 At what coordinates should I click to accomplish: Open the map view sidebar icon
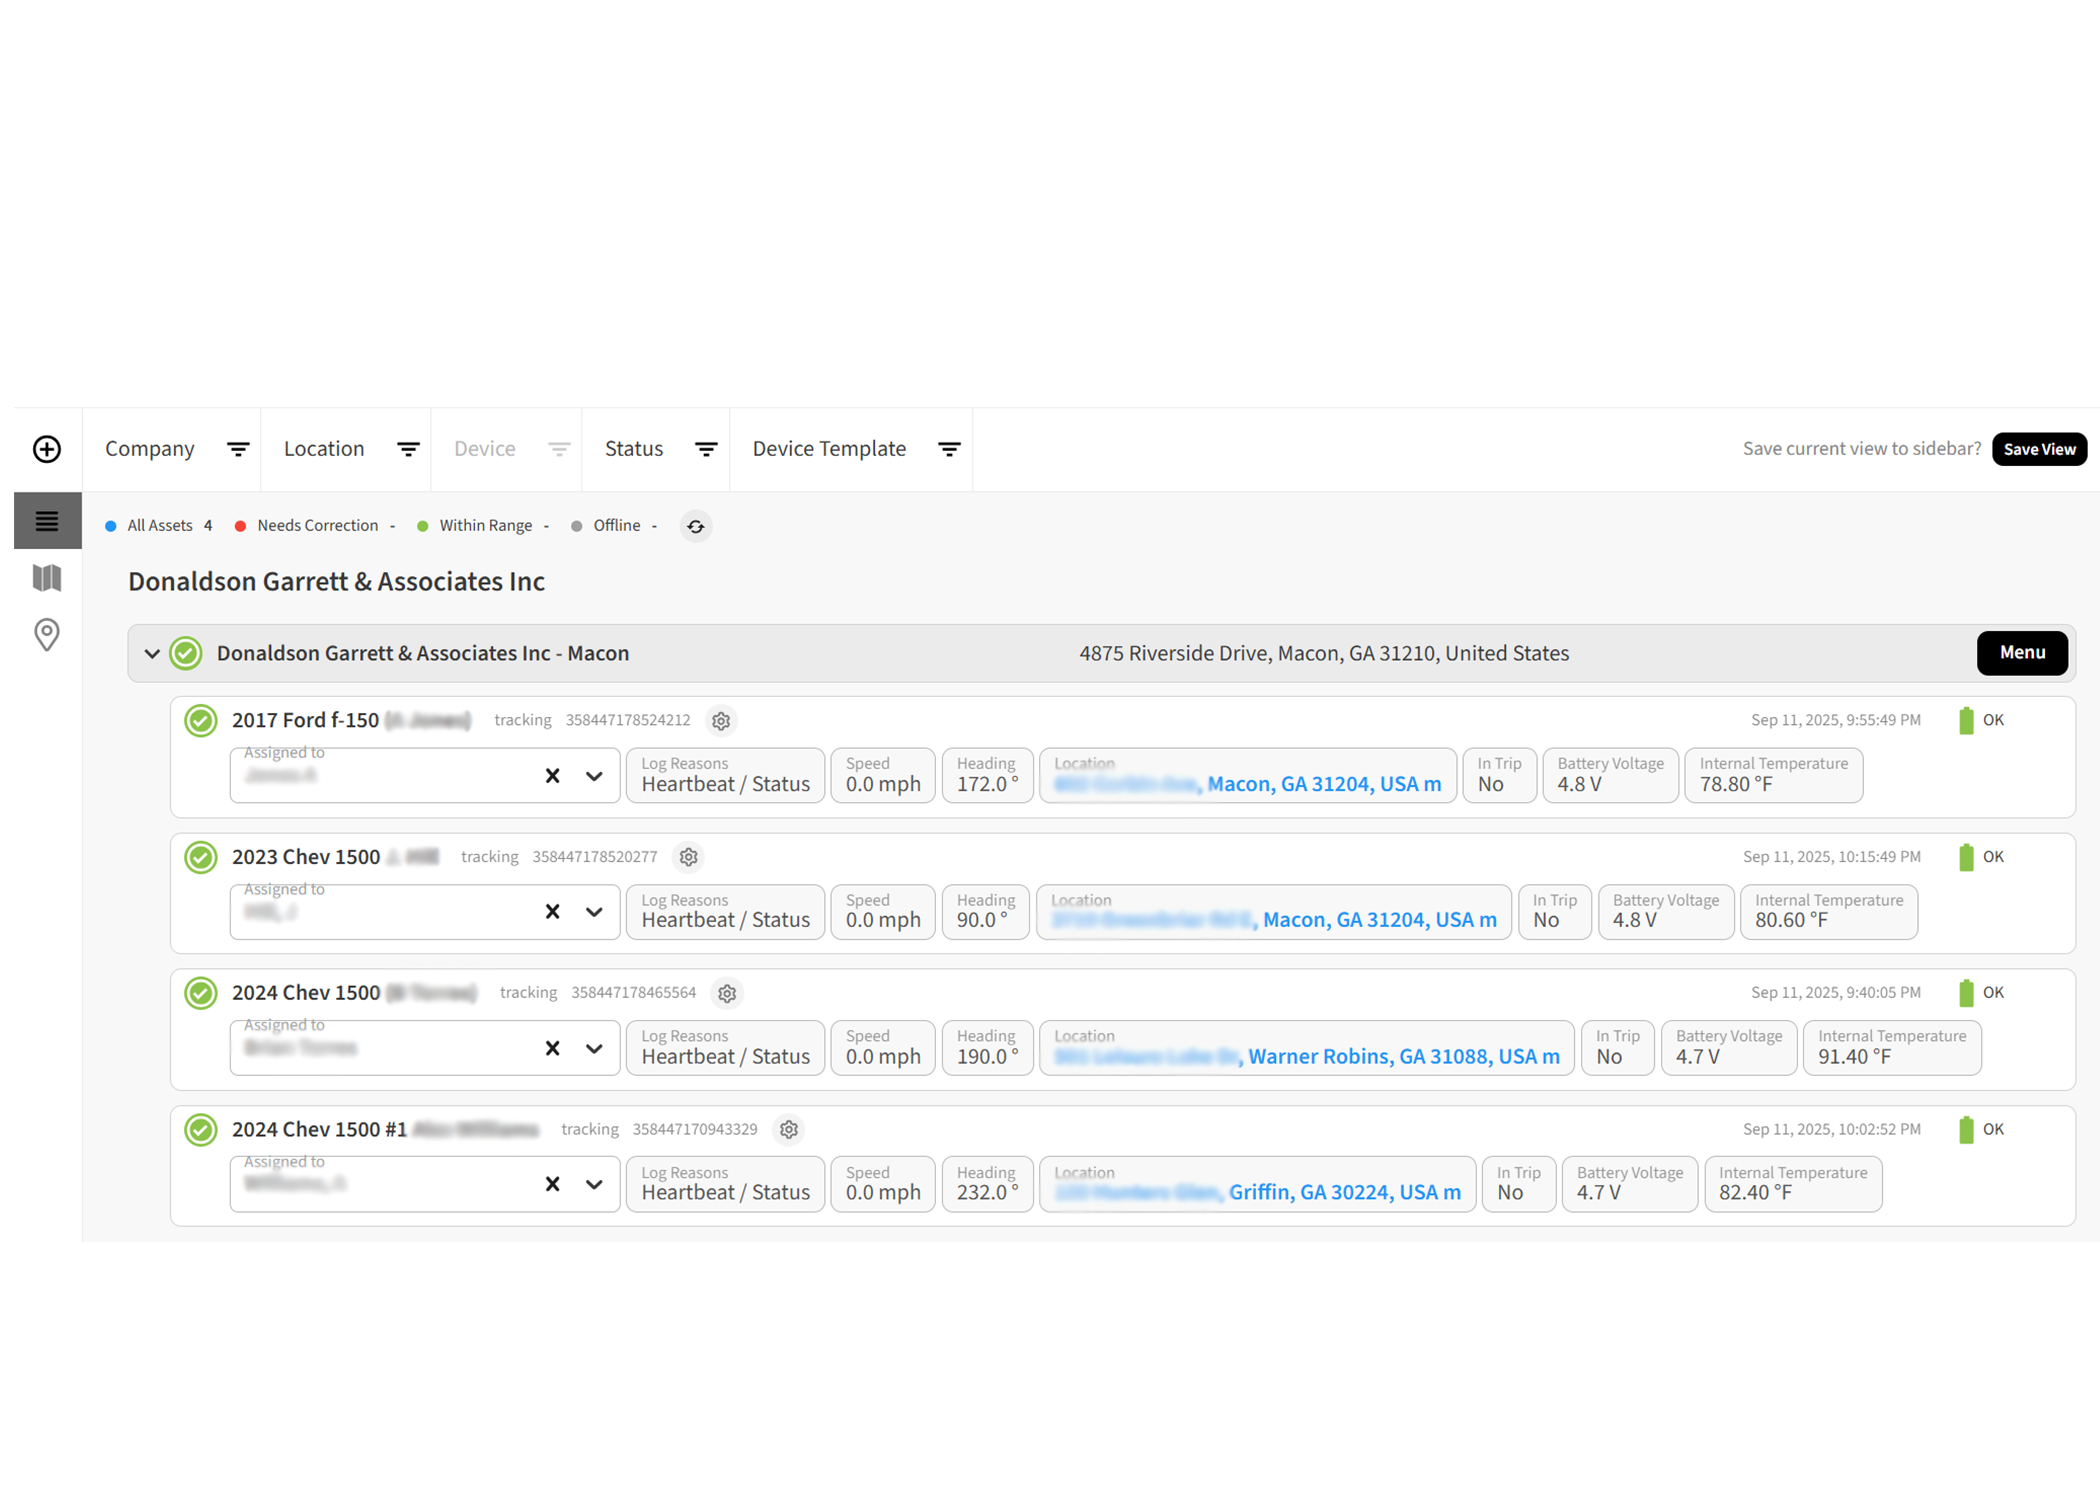(x=47, y=578)
